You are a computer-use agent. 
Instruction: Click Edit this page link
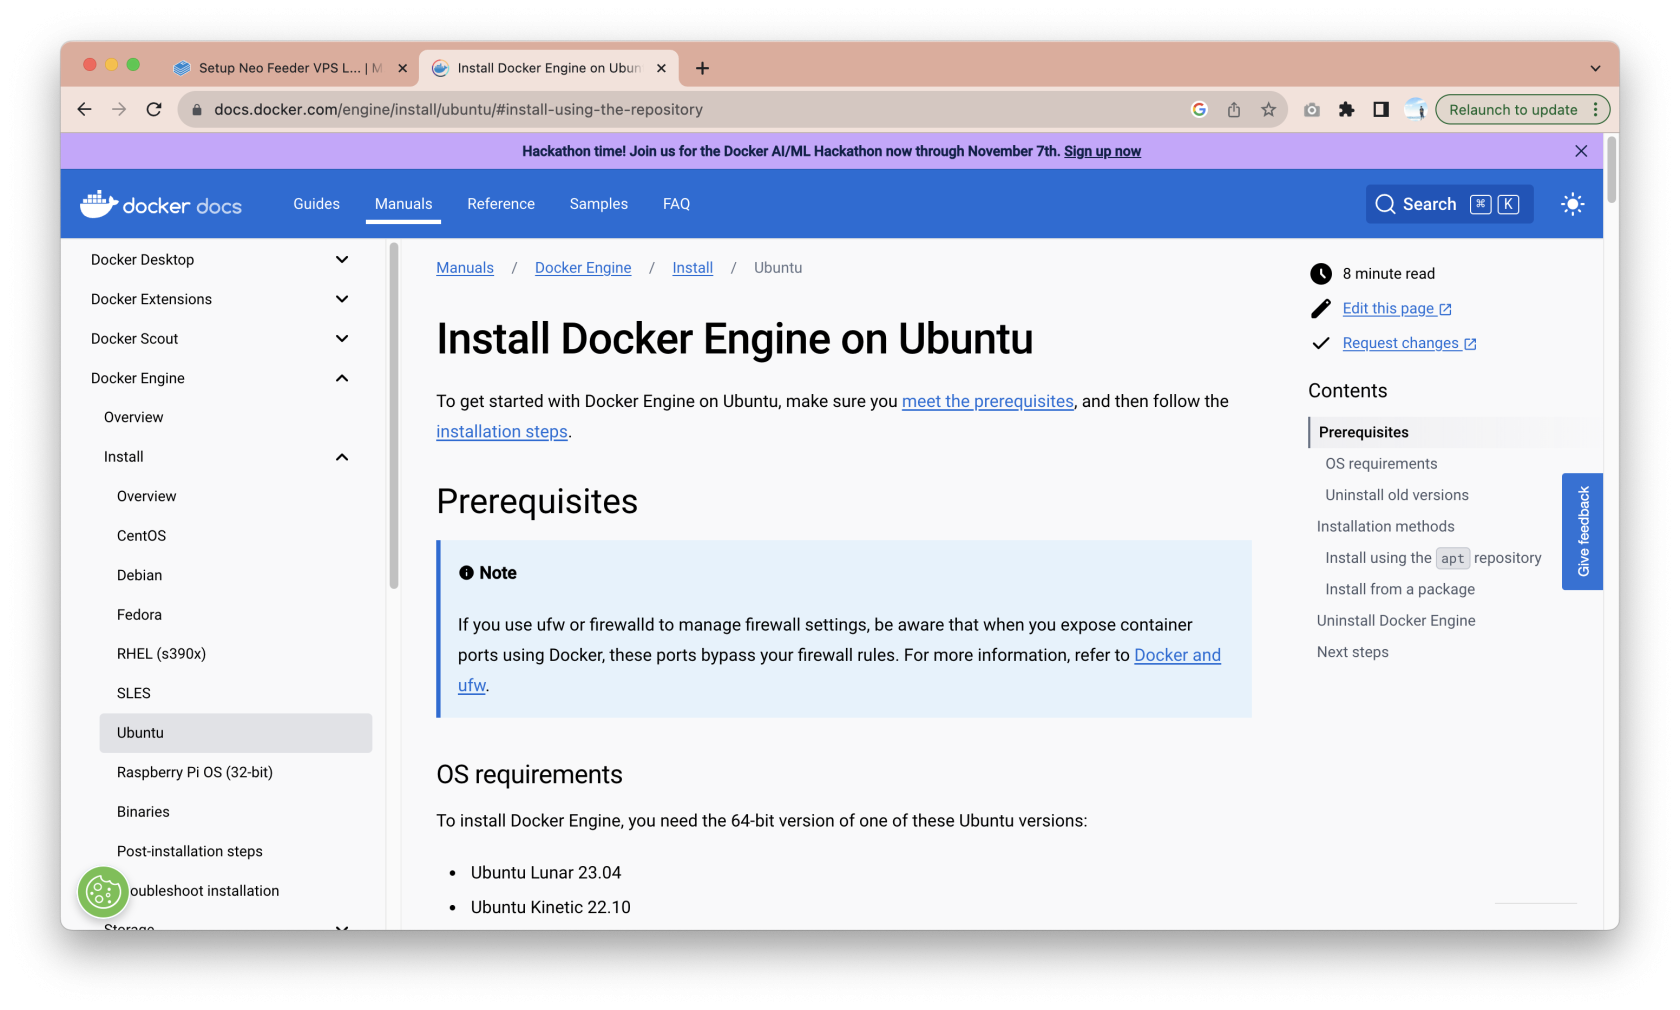click(1396, 308)
